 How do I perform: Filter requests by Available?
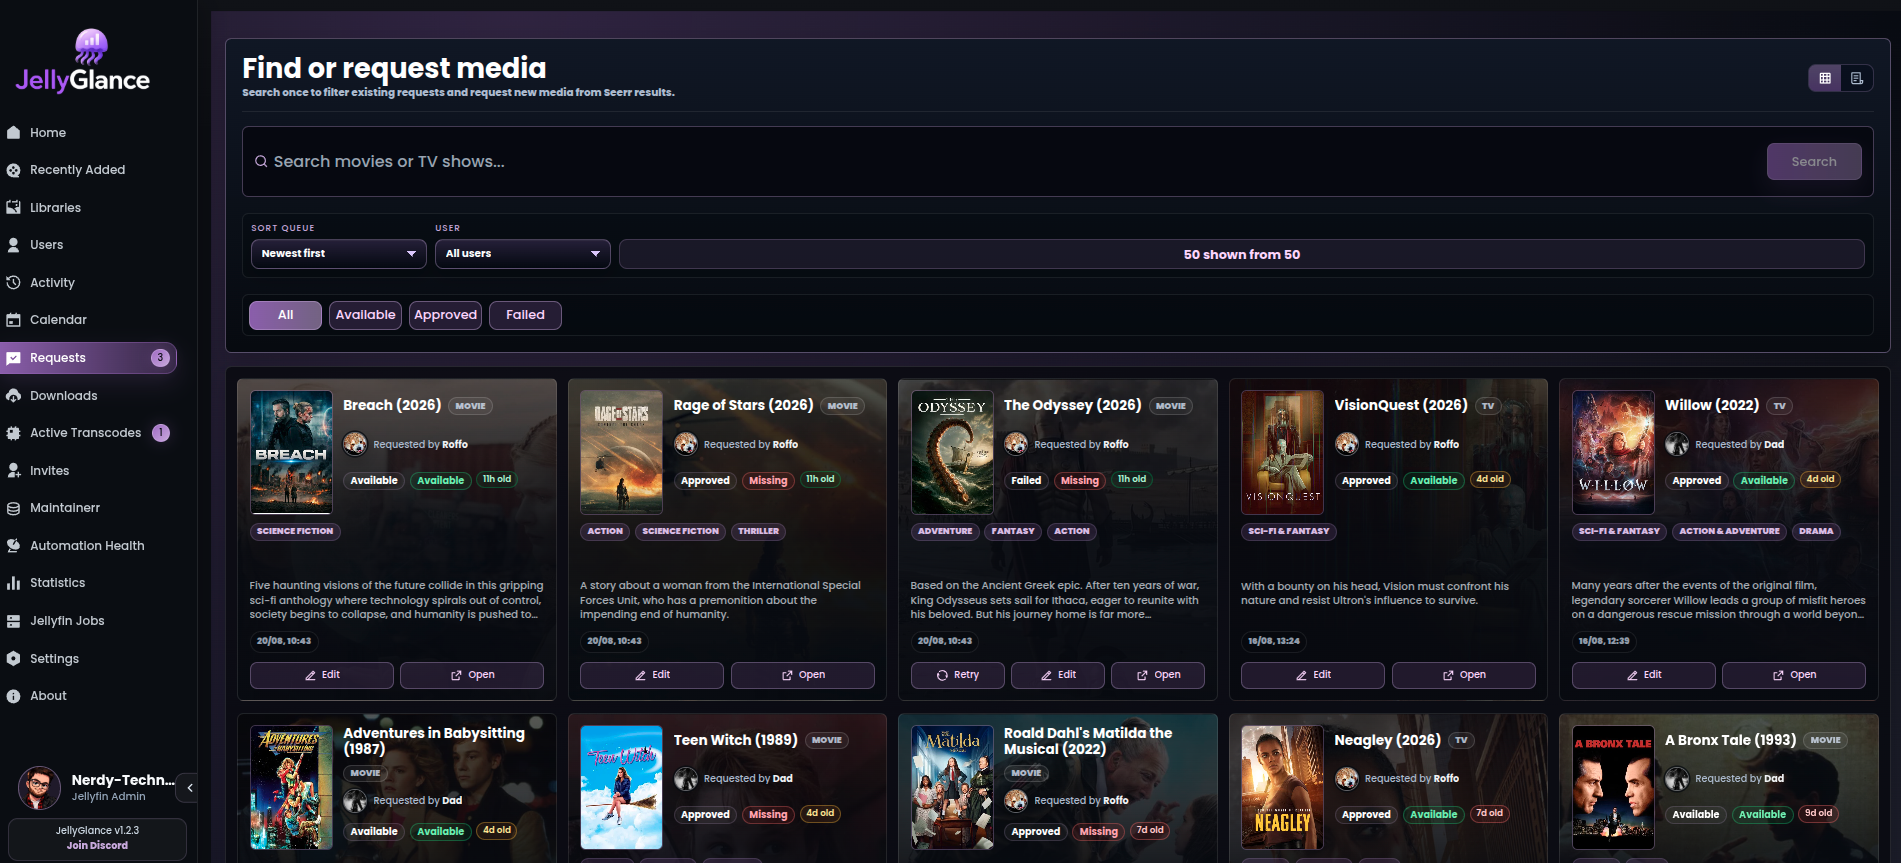click(365, 315)
